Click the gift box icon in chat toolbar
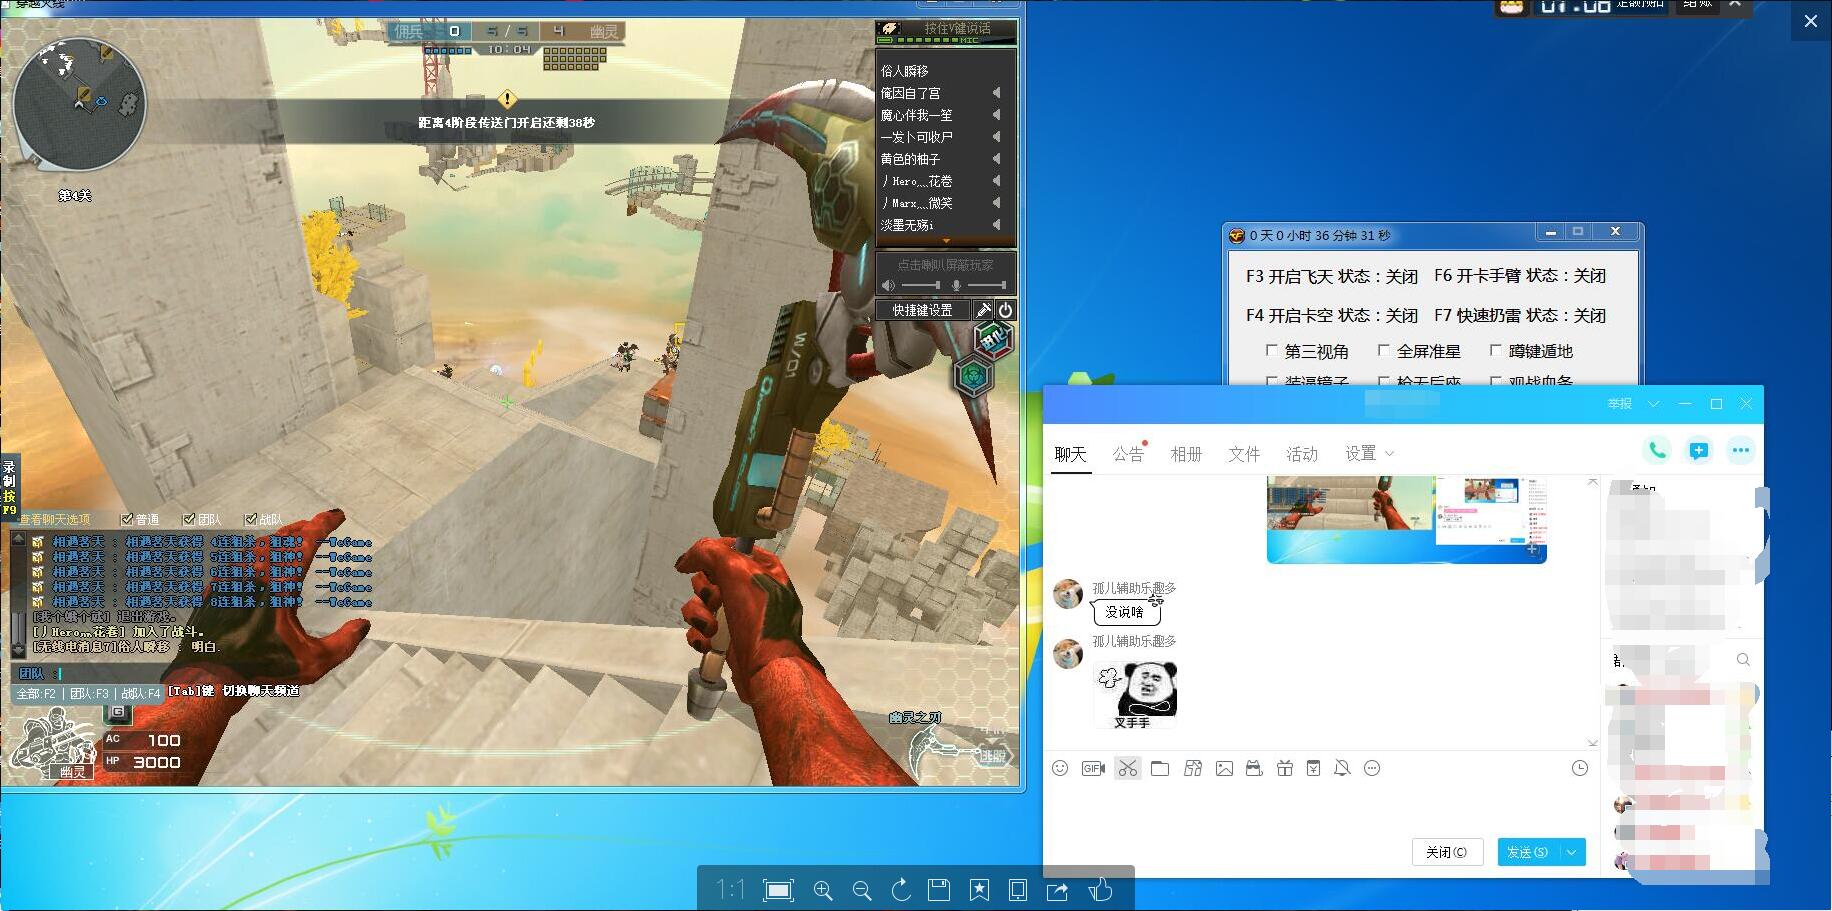Viewport: 1832px width, 911px height. (1285, 768)
